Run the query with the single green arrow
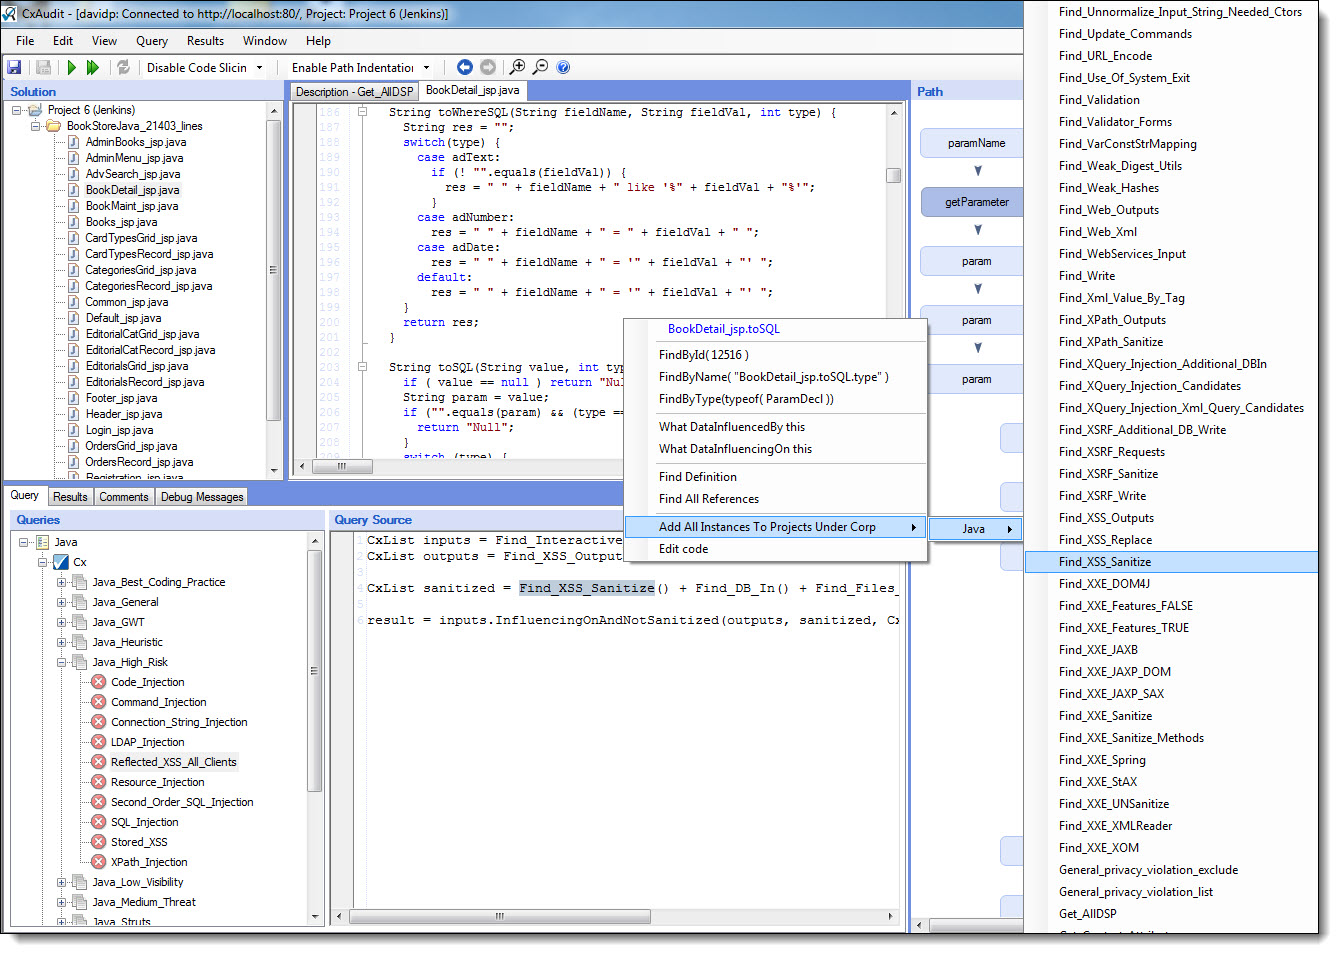This screenshot has height=954, width=1339. tap(71, 67)
